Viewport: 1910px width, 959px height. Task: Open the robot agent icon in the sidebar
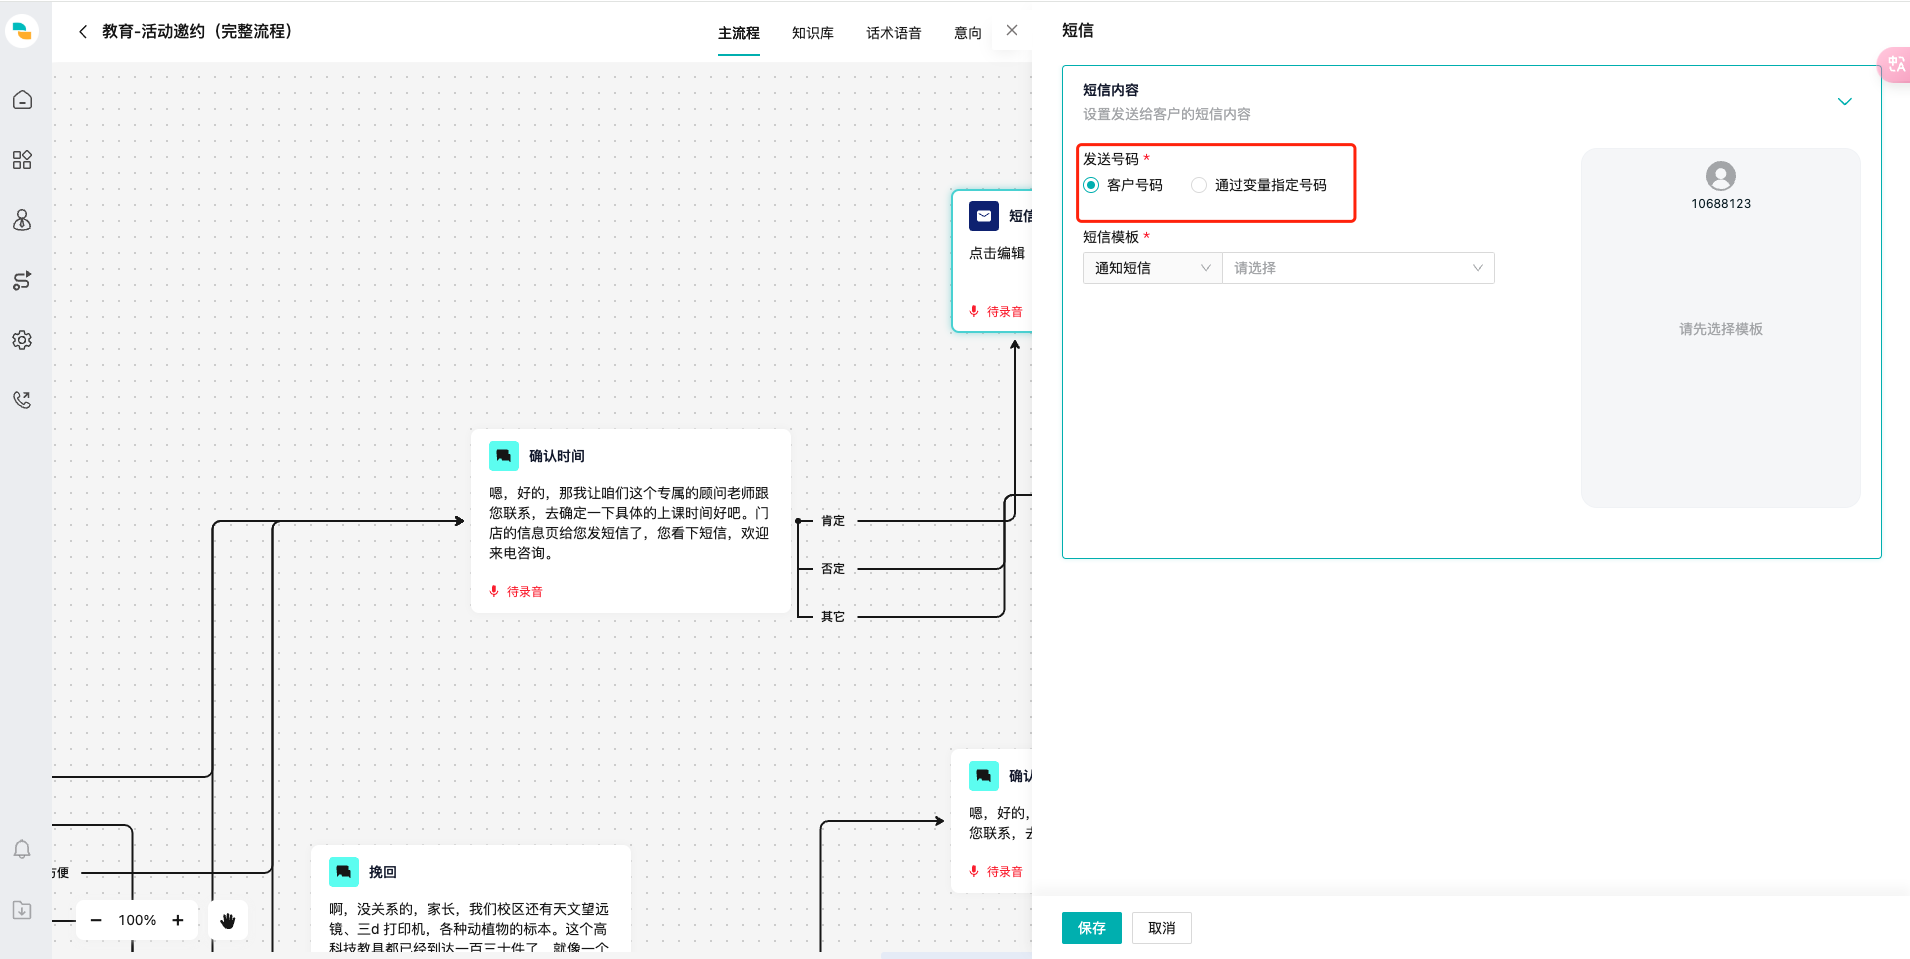[x=22, y=220]
